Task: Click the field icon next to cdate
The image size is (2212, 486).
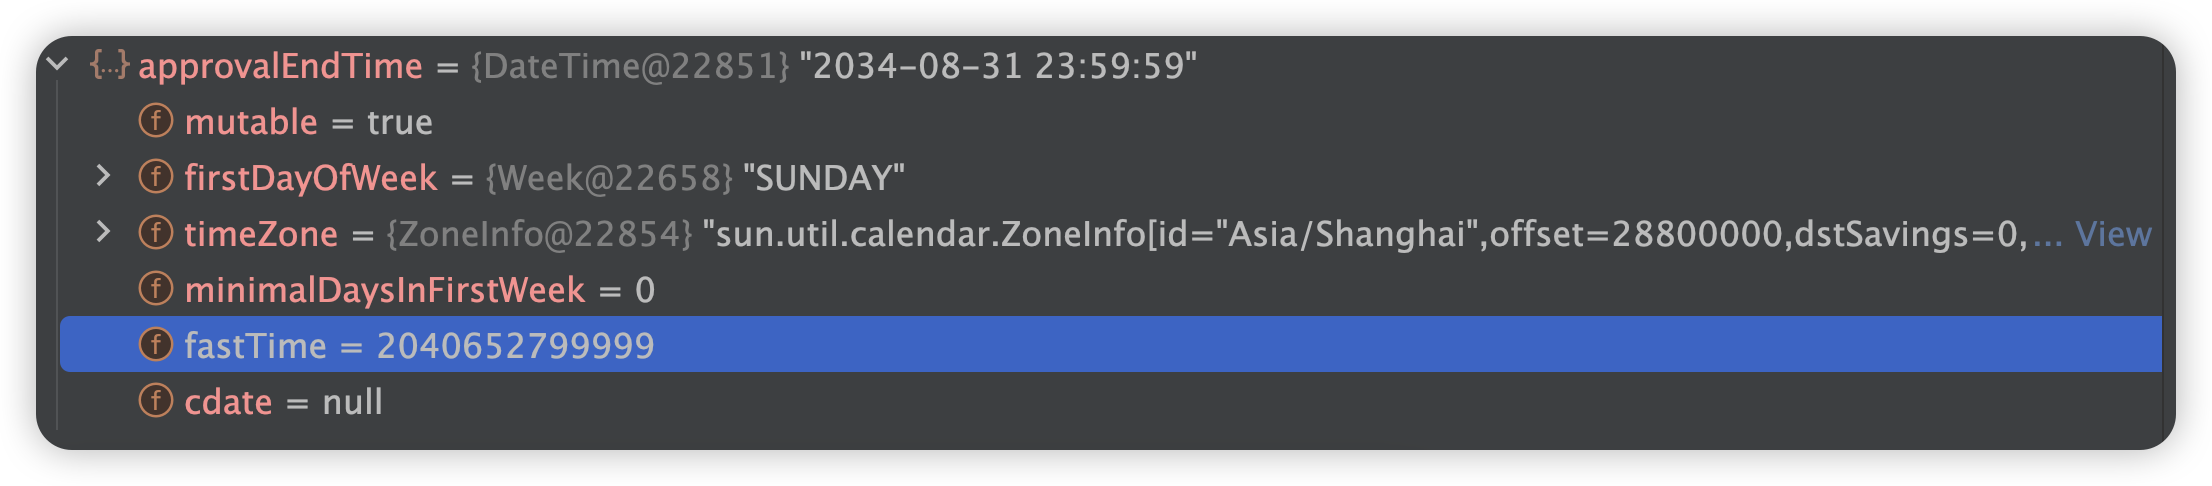Action: [156, 402]
